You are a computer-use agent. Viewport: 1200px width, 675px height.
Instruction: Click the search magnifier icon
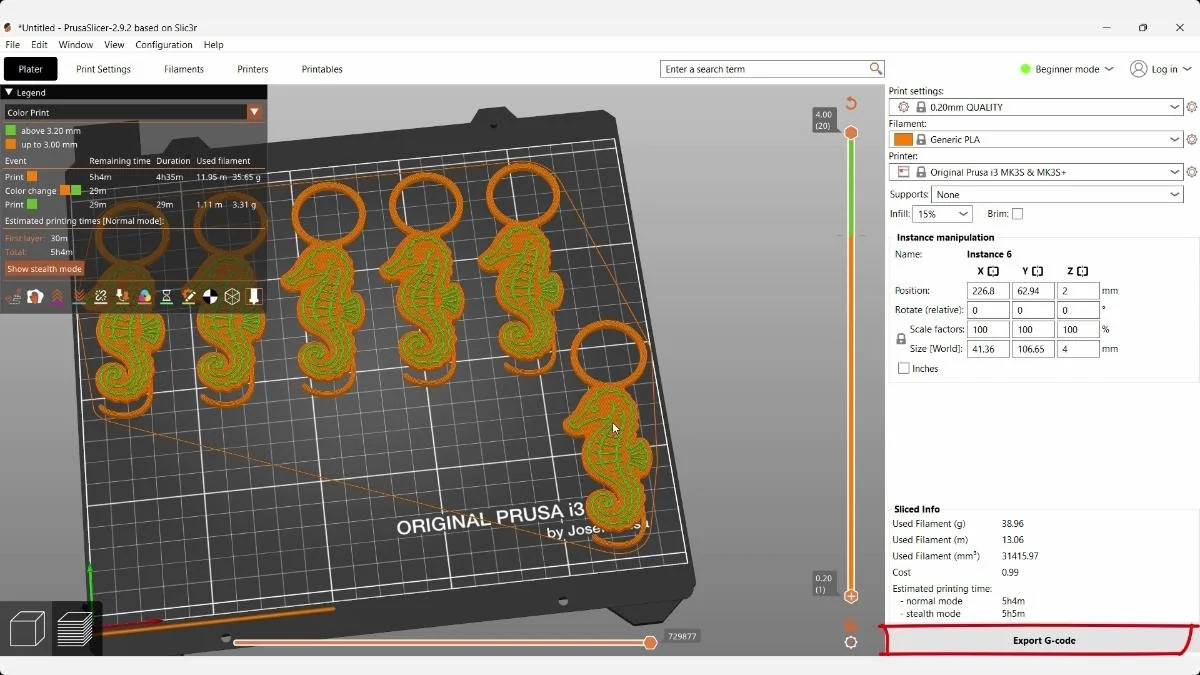[x=876, y=69]
